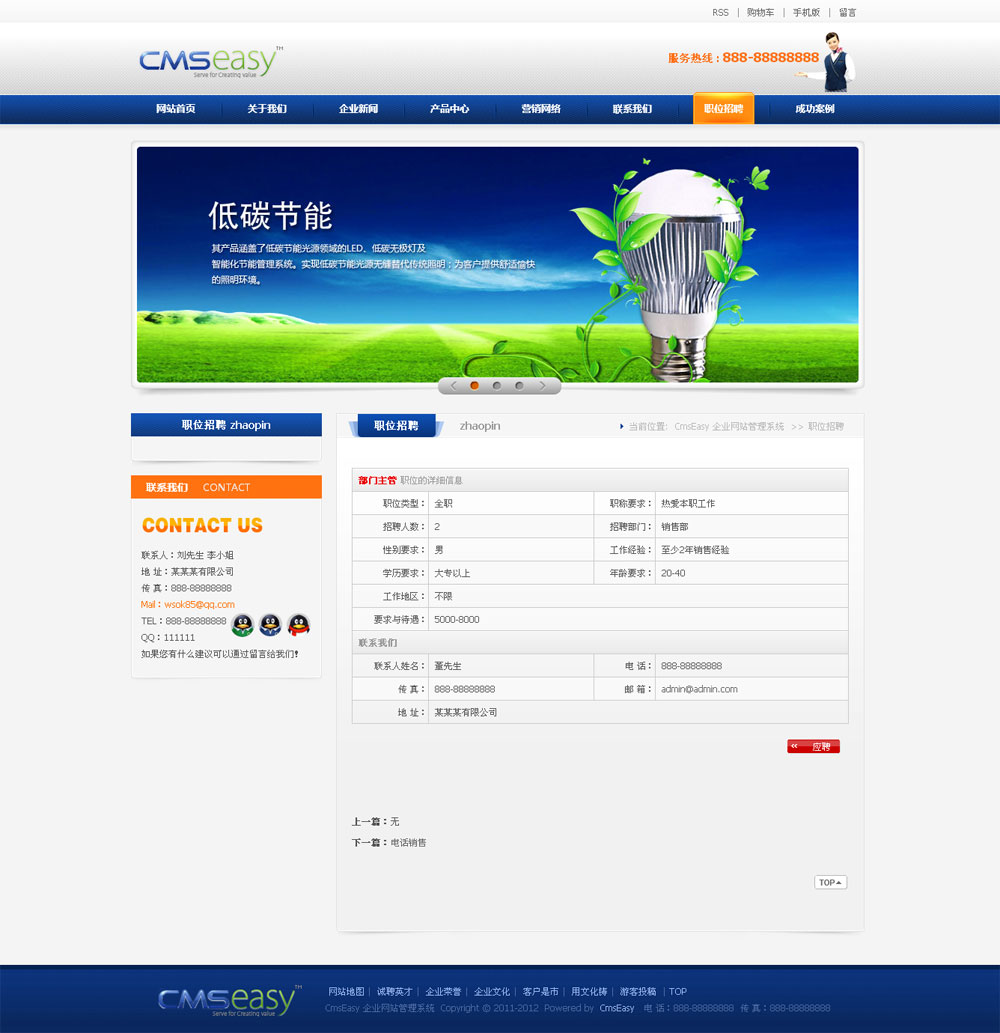Advance to the next banner slide arrow
The image size is (1000, 1033).
click(543, 385)
